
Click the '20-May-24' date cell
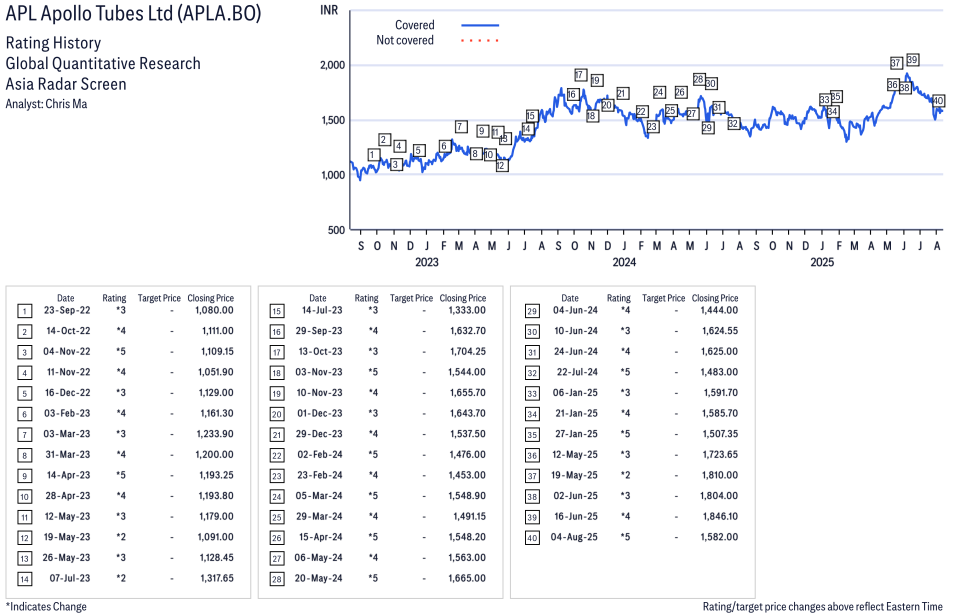(x=318, y=578)
